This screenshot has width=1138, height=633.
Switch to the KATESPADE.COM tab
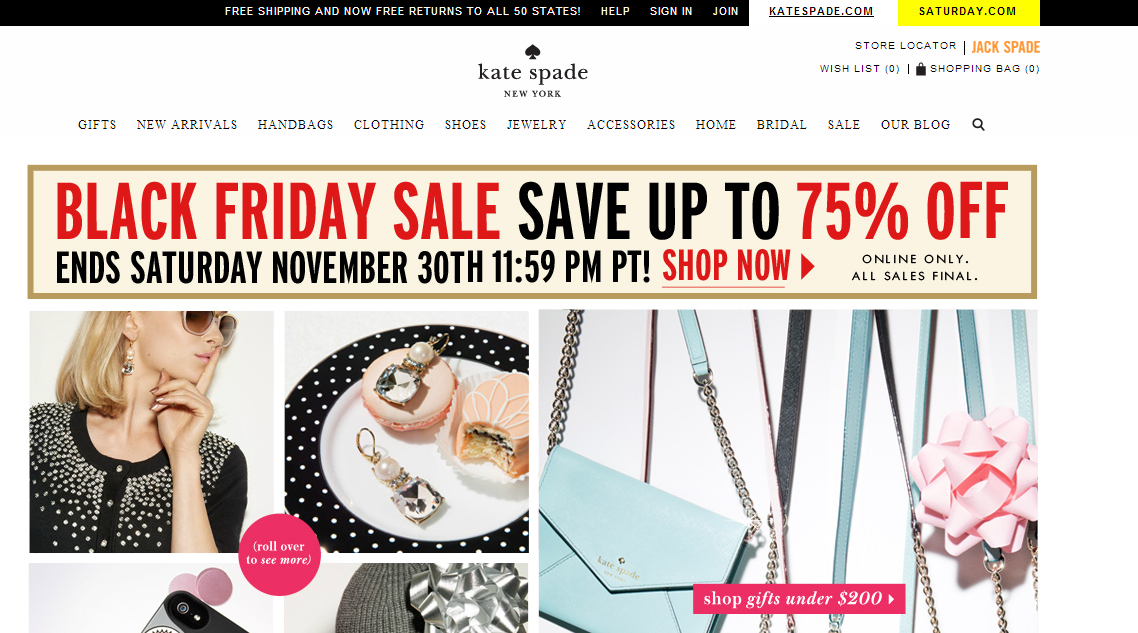pos(822,12)
